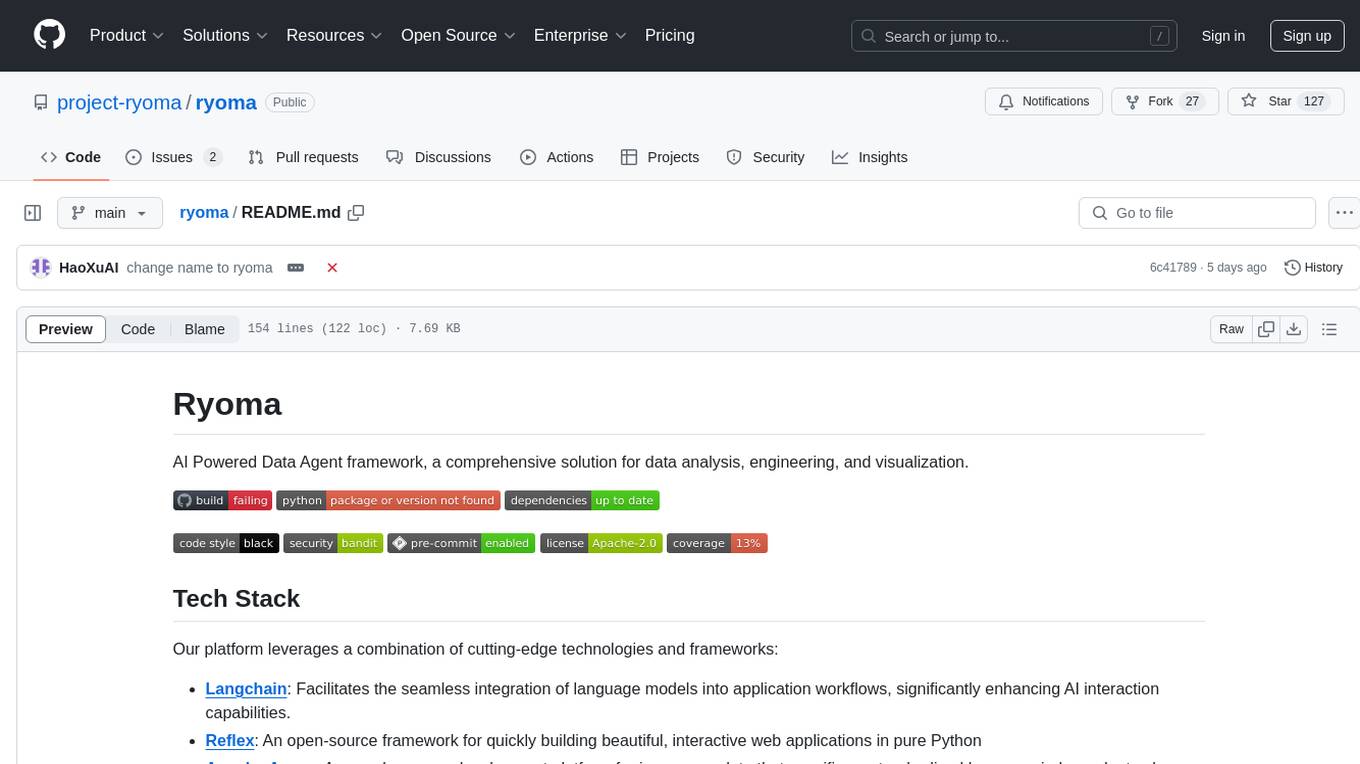Click the Ryoma heading
This screenshot has height=764, width=1360.
pyautogui.click(x=227, y=404)
